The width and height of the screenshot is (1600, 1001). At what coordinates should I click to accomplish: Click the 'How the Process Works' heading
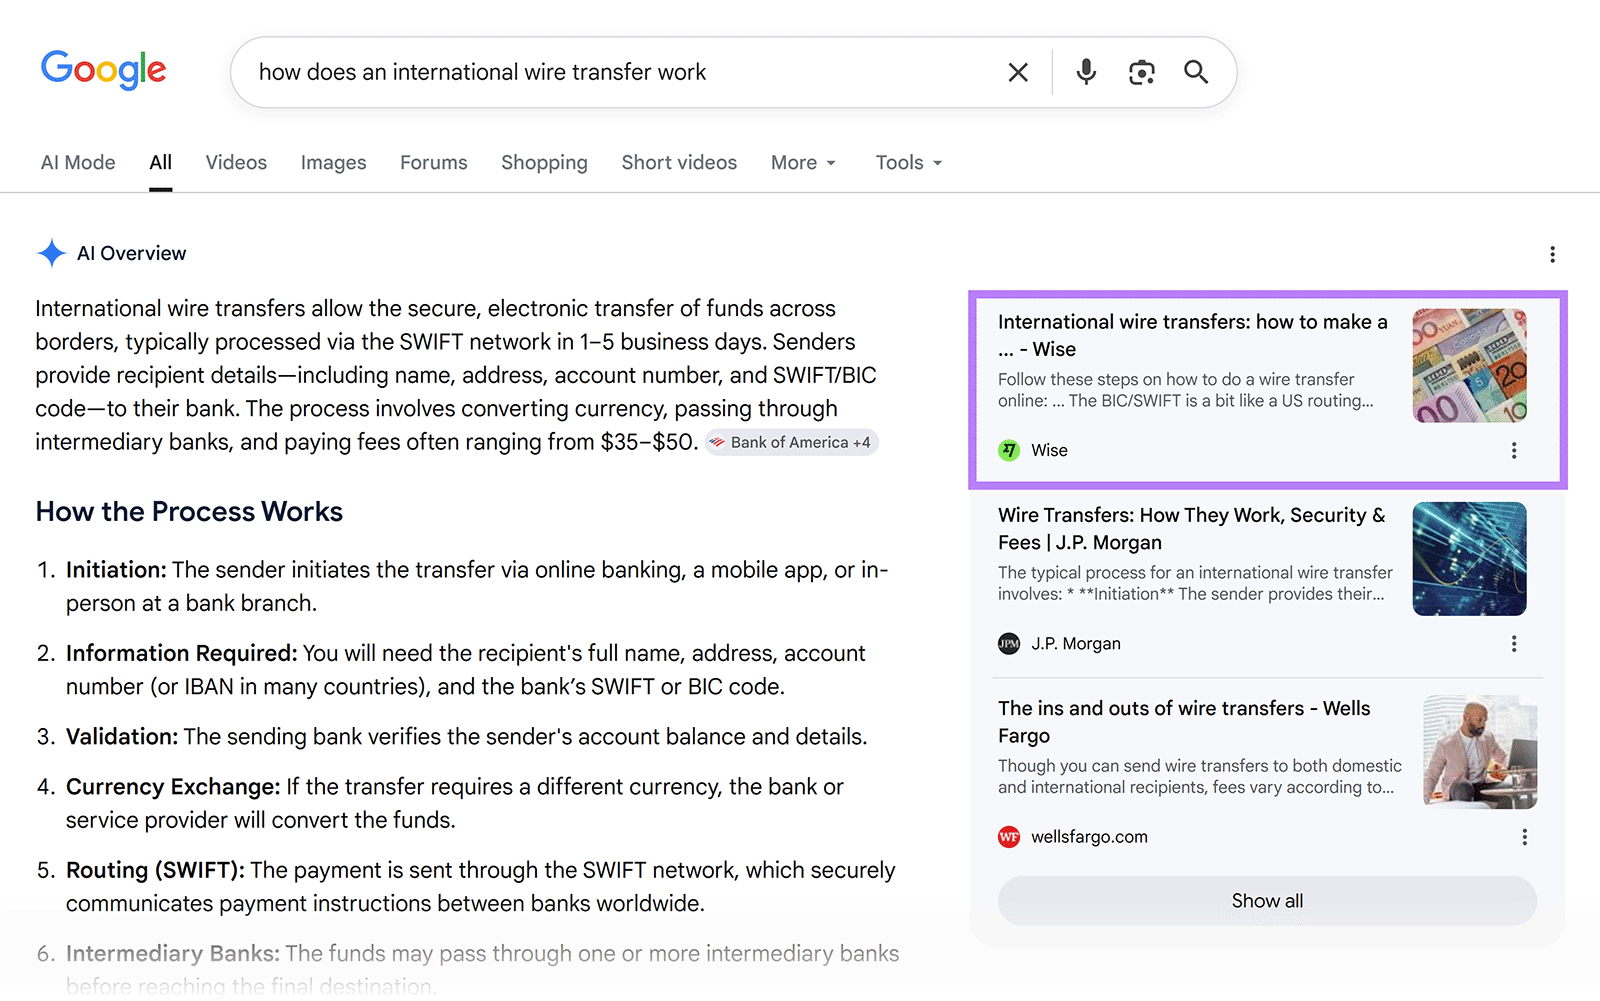189,512
